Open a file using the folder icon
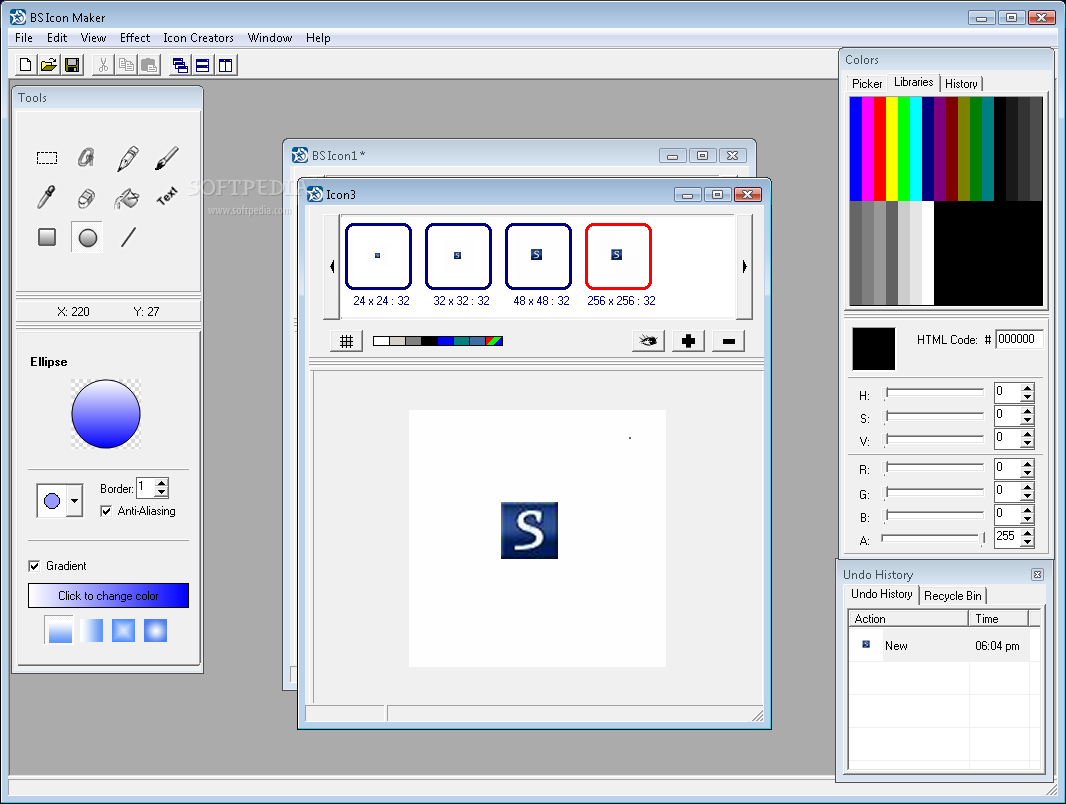 click(48, 65)
